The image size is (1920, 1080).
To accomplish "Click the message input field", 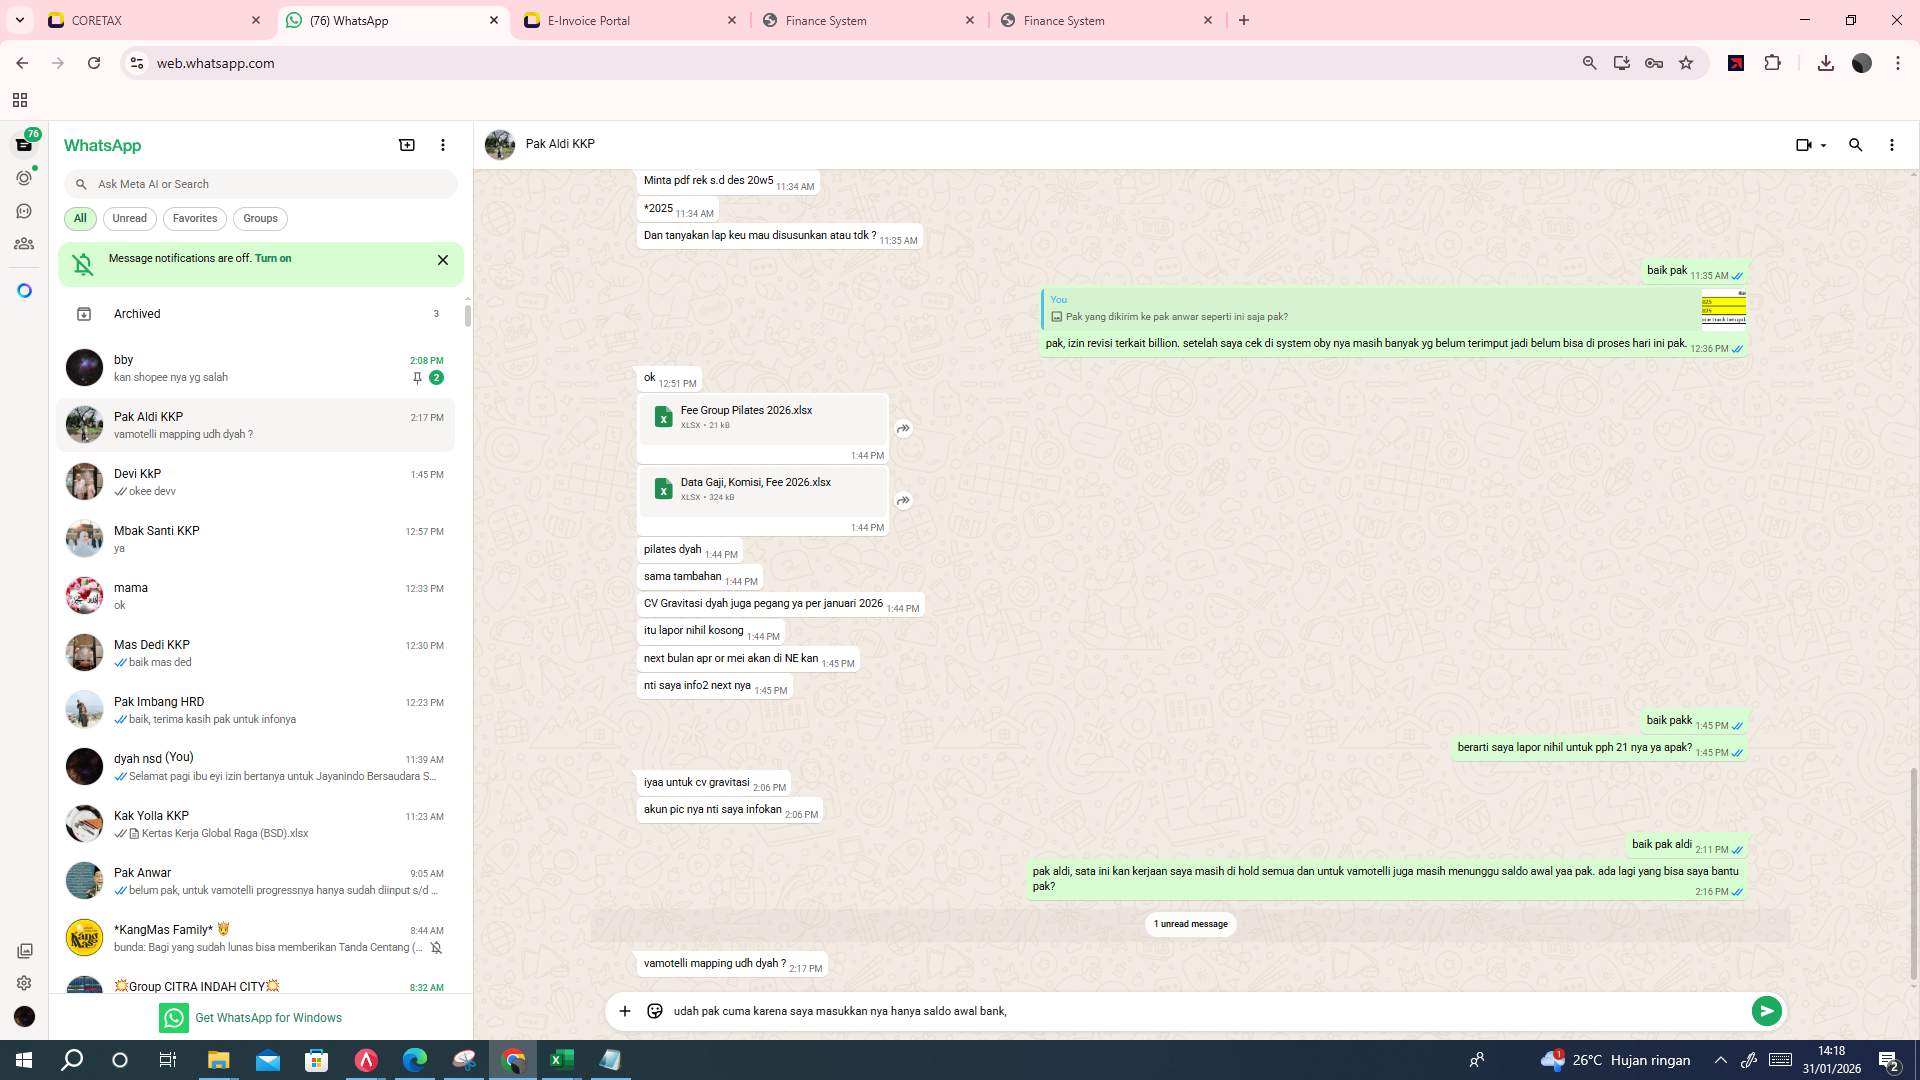I will [x=1100, y=1011].
